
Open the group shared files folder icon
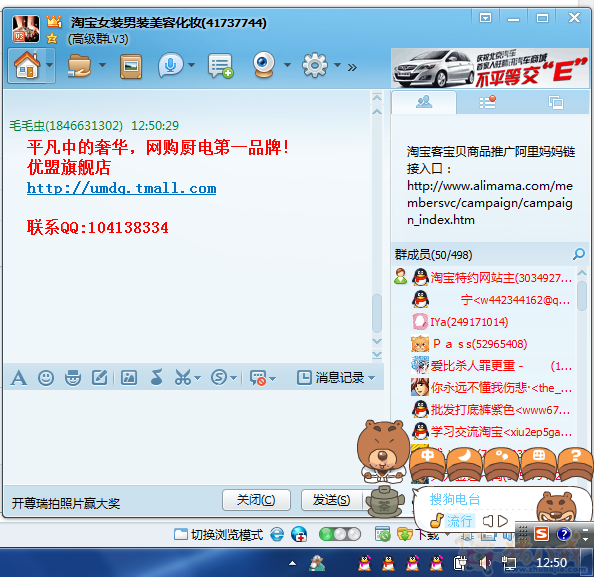[79, 66]
